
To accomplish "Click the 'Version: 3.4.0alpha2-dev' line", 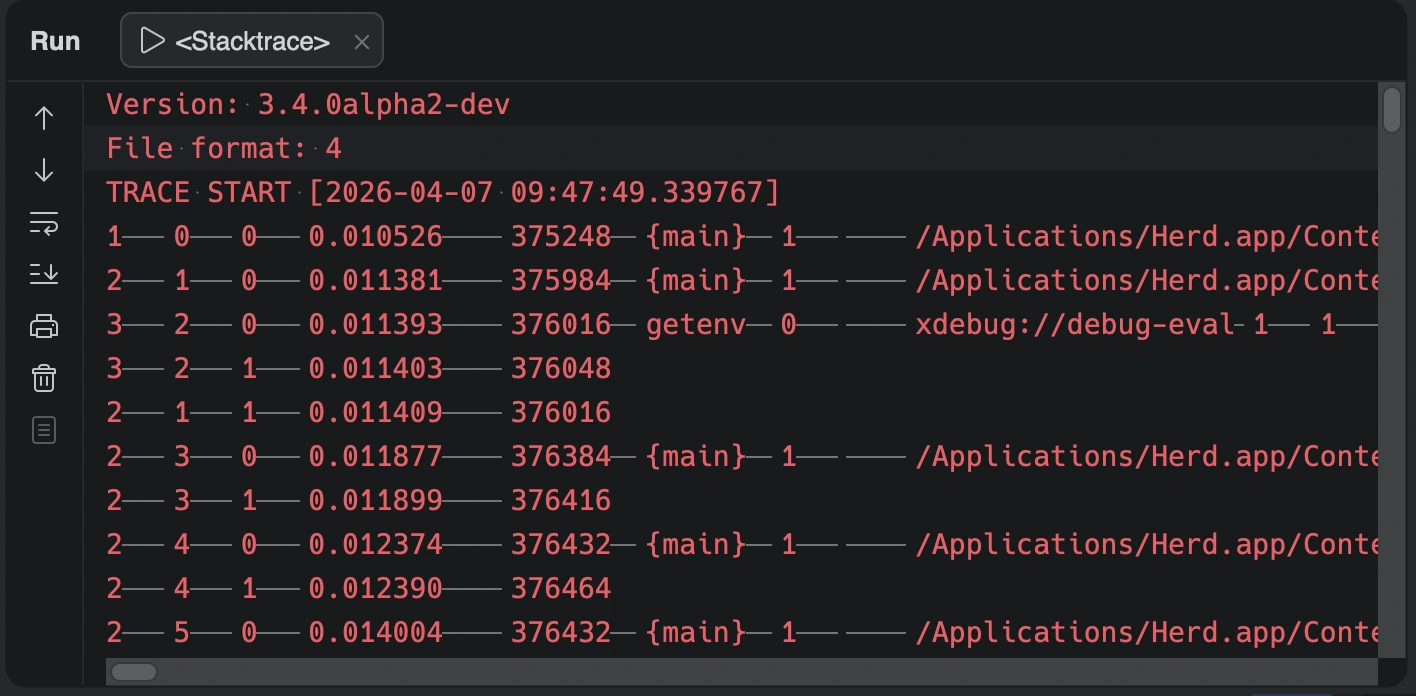I will 308,105.
